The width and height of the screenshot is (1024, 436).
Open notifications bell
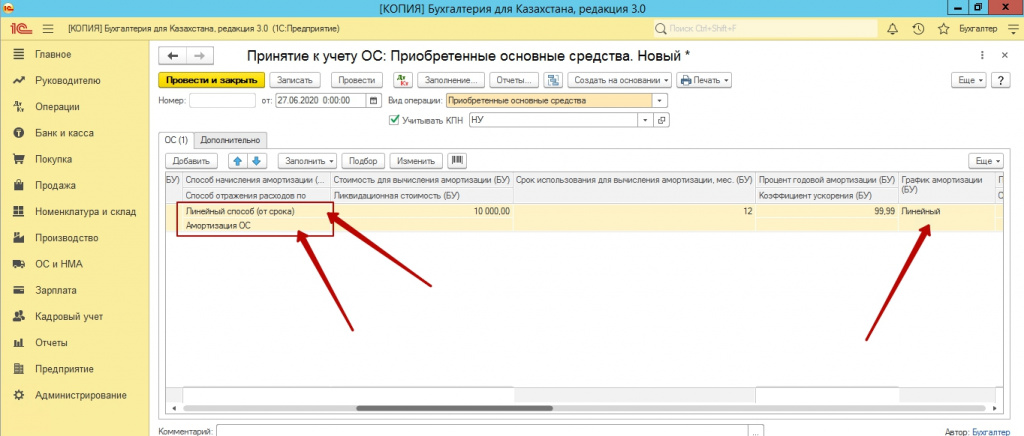coord(893,29)
